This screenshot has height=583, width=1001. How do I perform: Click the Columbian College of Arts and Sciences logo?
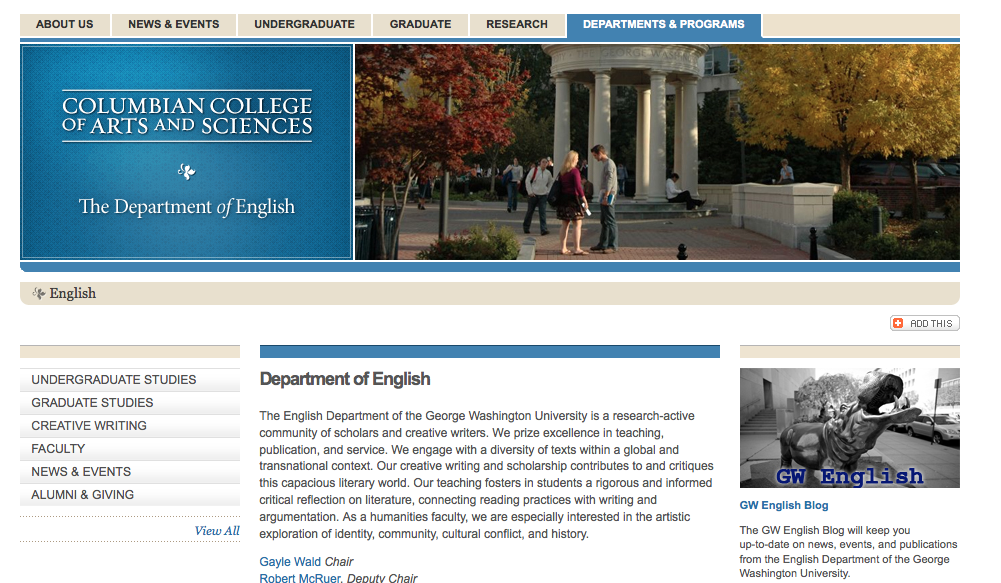coord(187,116)
